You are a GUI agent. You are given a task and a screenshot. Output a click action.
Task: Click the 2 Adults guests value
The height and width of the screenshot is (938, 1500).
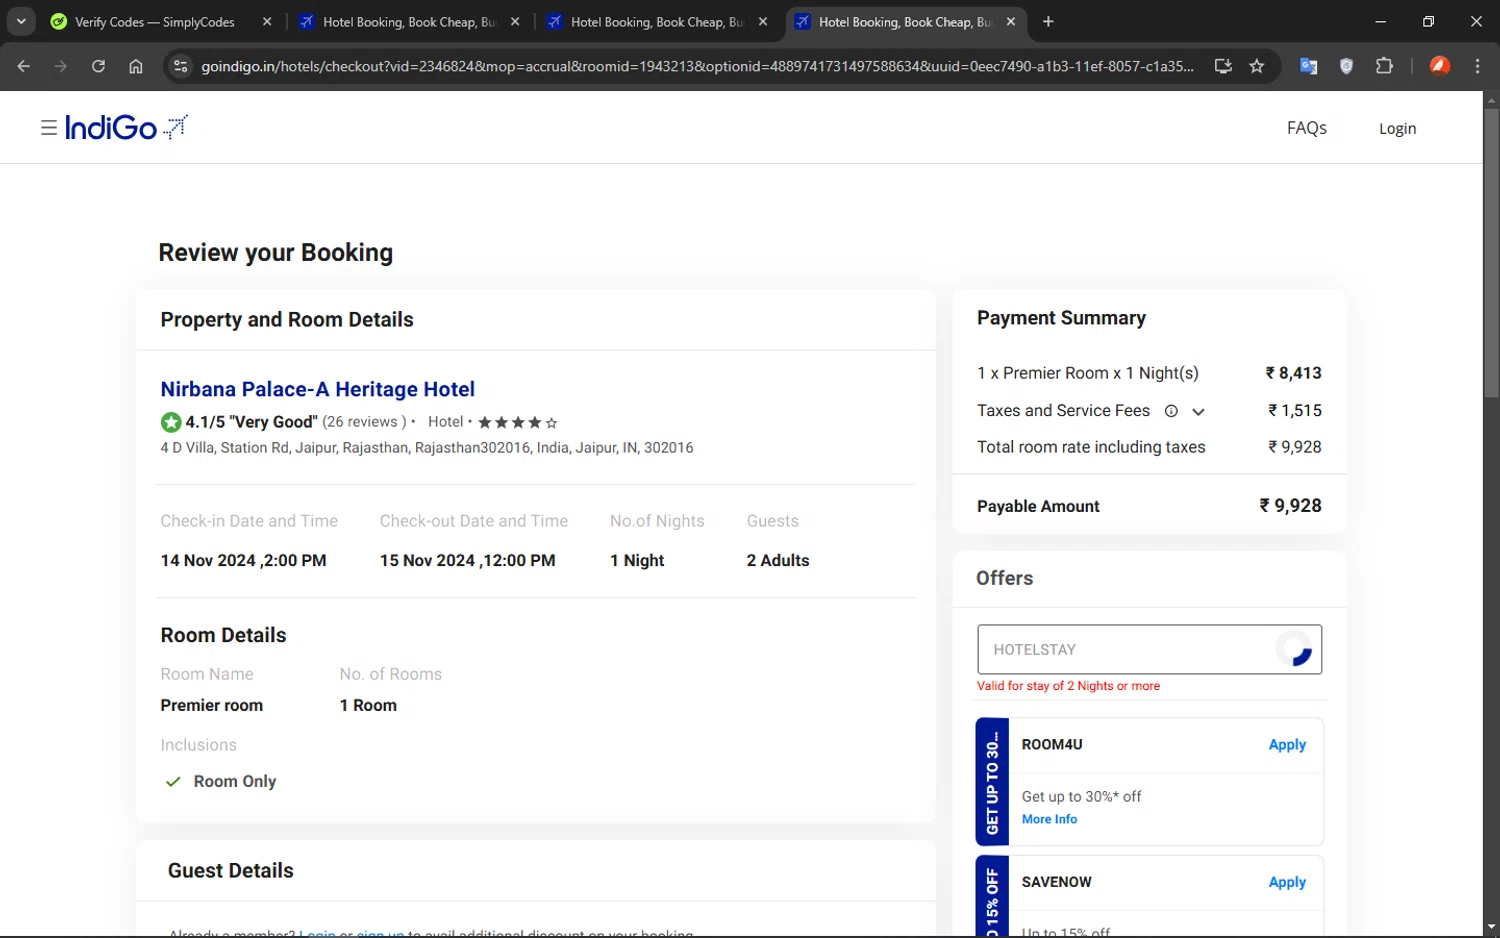point(778,561)
